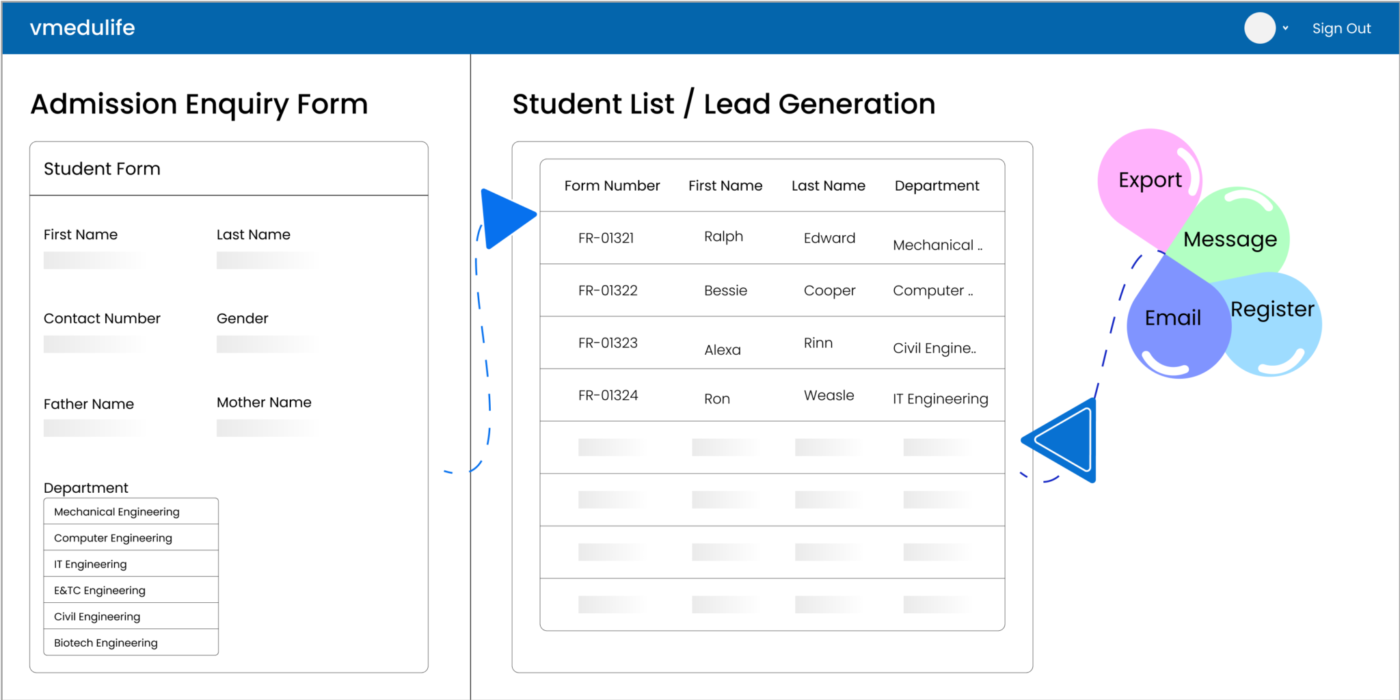This screenshot has width=1400, height=700.
Task: Click the Sign Out link
Action: click(x=1341, y=28)
